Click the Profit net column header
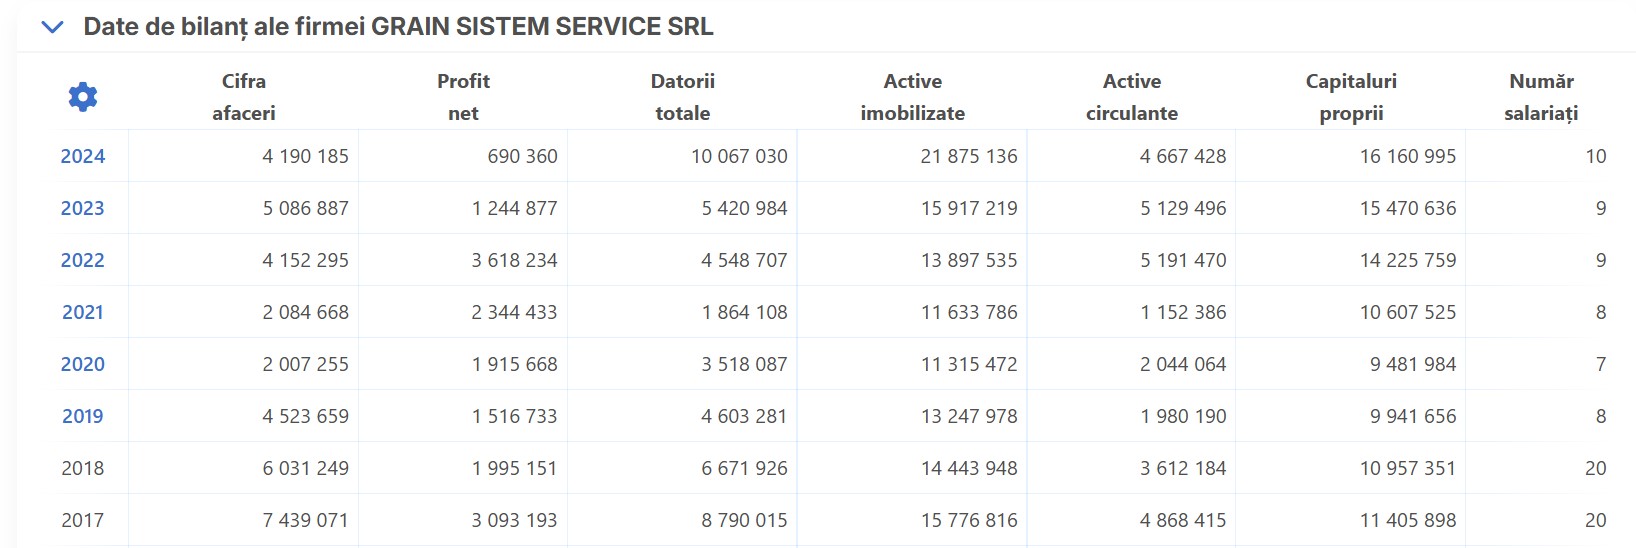 [x=463, y=97]
